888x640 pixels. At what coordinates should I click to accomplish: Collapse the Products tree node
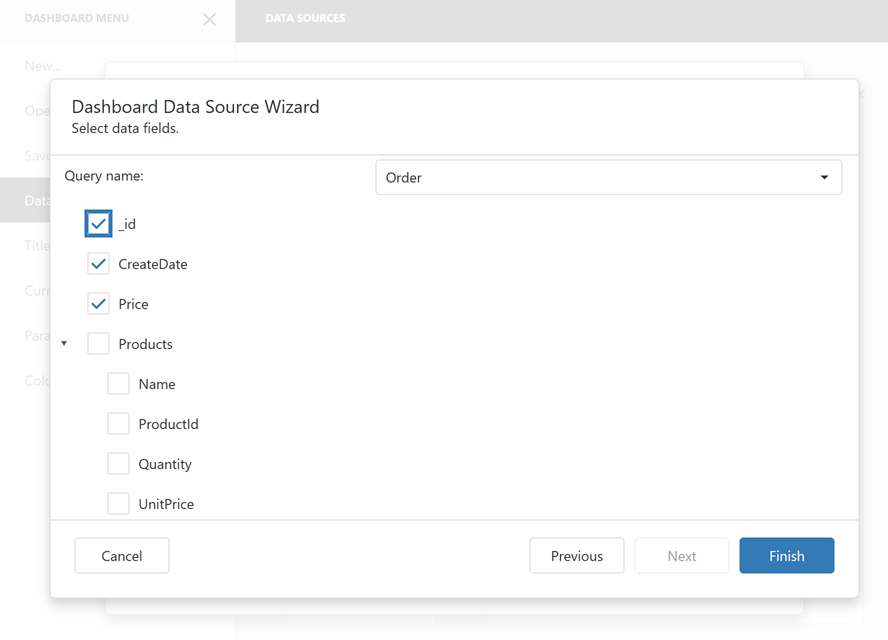pyautogui.click(x=64, y=343)
